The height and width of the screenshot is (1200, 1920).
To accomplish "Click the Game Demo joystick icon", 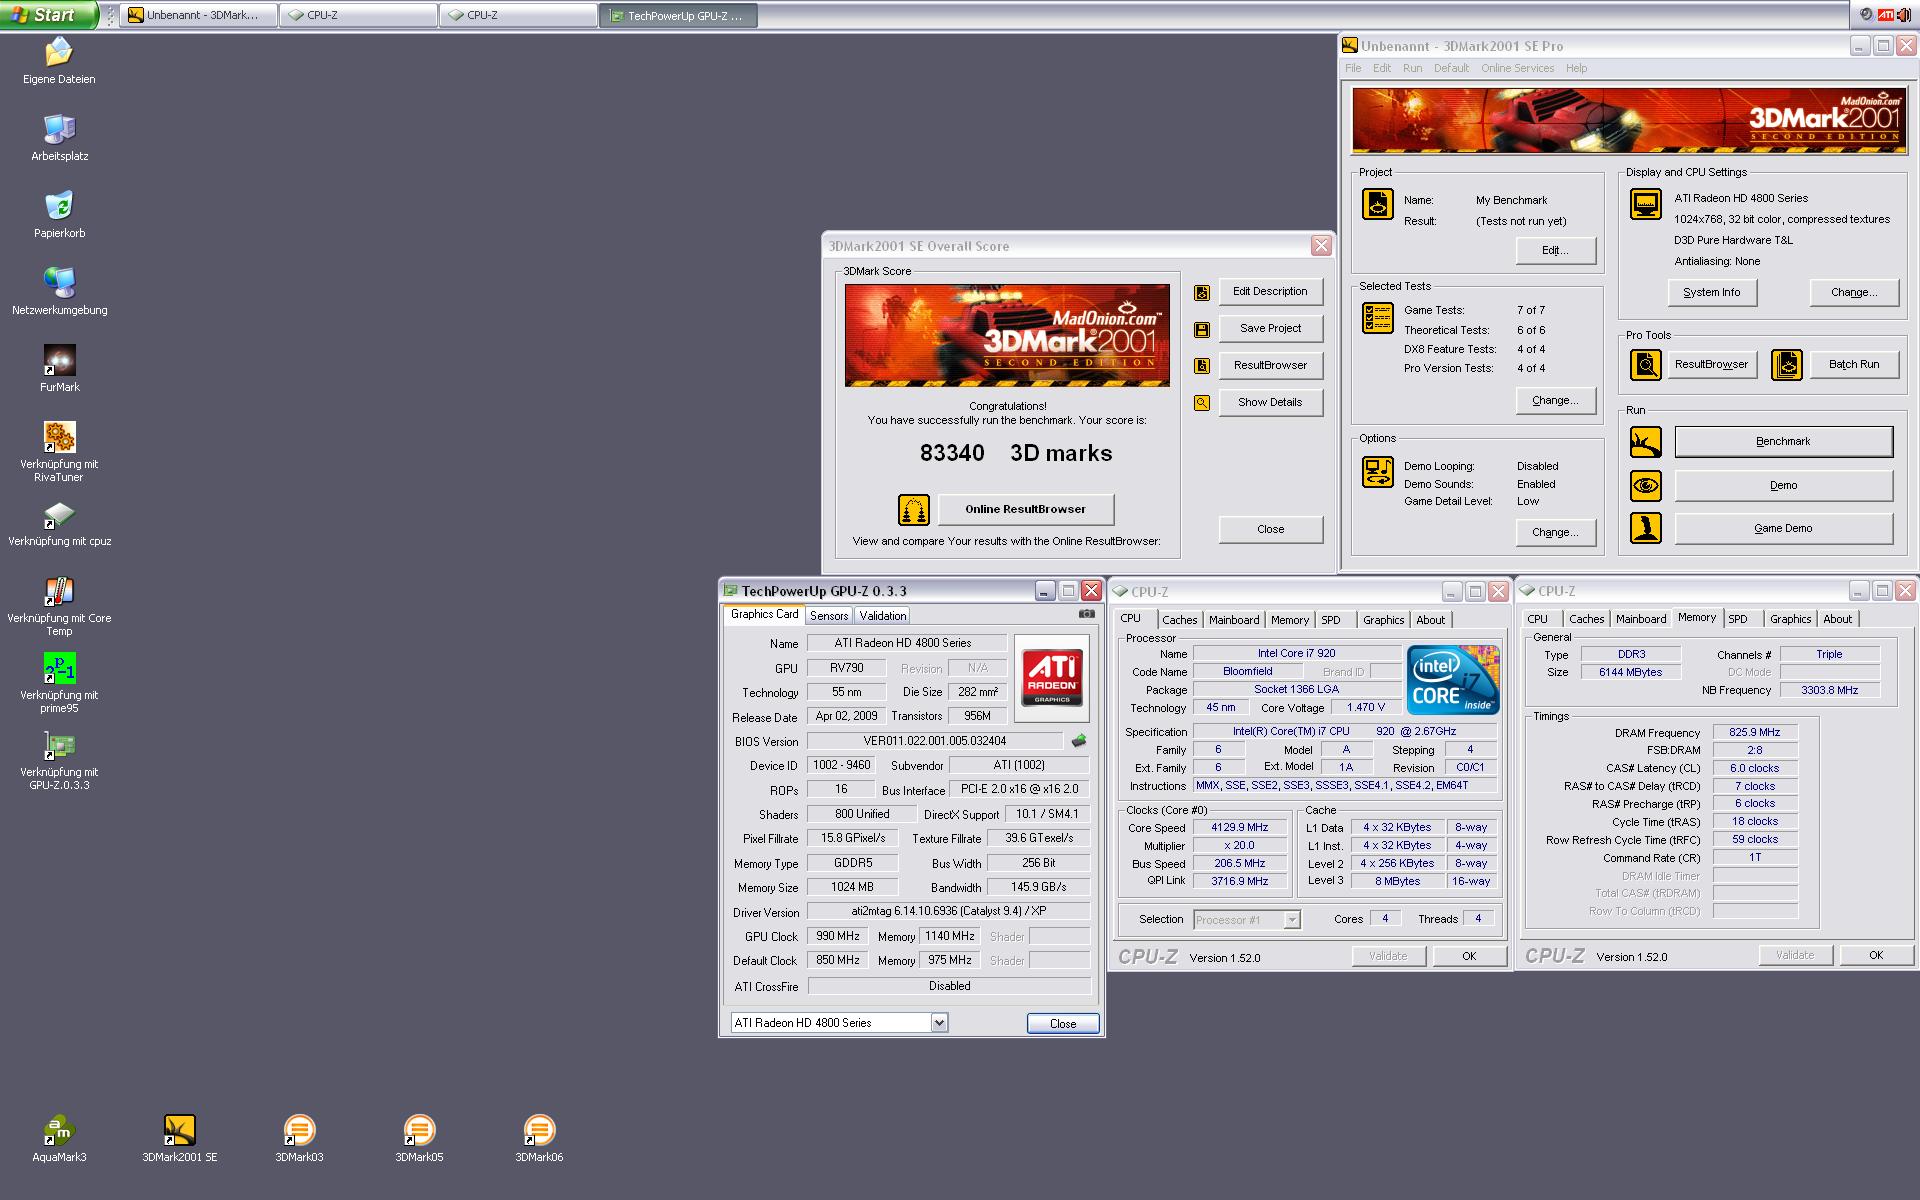I will click(1646, 528).
